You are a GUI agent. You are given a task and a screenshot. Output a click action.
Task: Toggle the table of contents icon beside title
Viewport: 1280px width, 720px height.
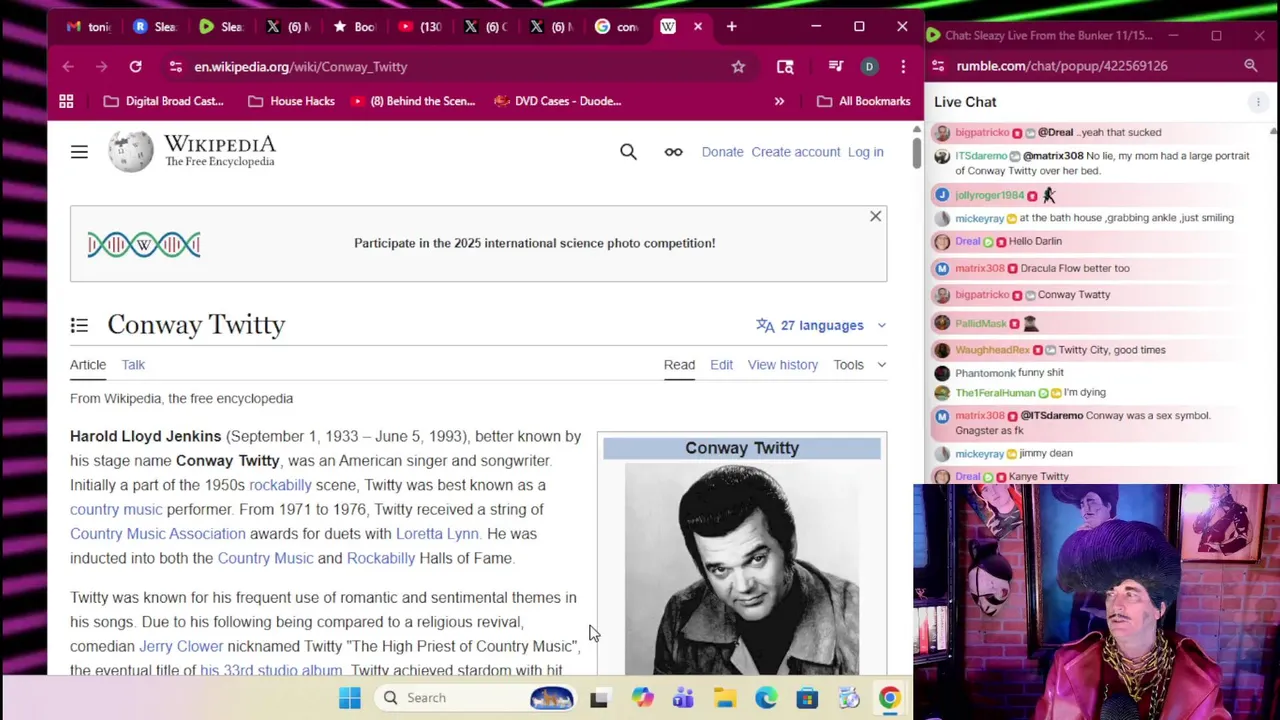(x=79, y=325)
